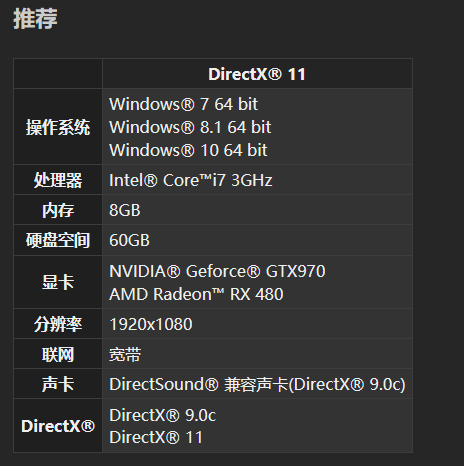This screenshot has width=464, height=466.
Task: Click the DirectSound® 兼容声卡 cell
Action: click(x=257, y=384)
